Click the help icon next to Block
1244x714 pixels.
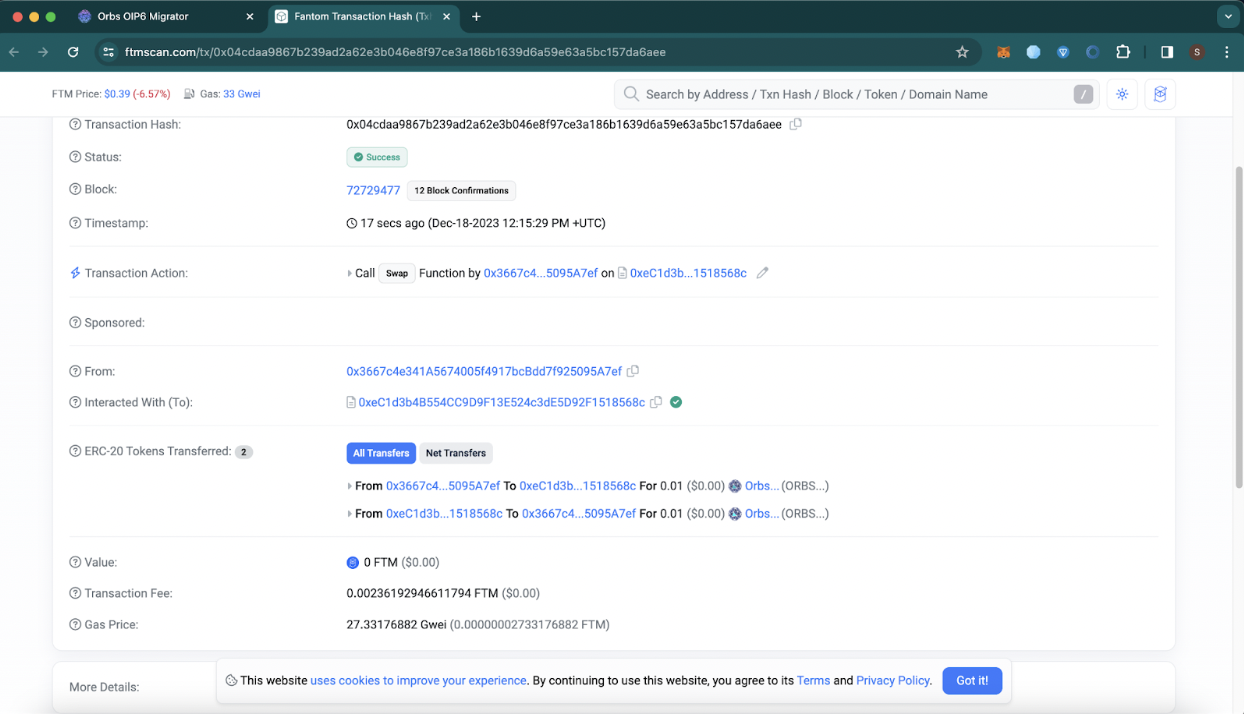[75, 189]
